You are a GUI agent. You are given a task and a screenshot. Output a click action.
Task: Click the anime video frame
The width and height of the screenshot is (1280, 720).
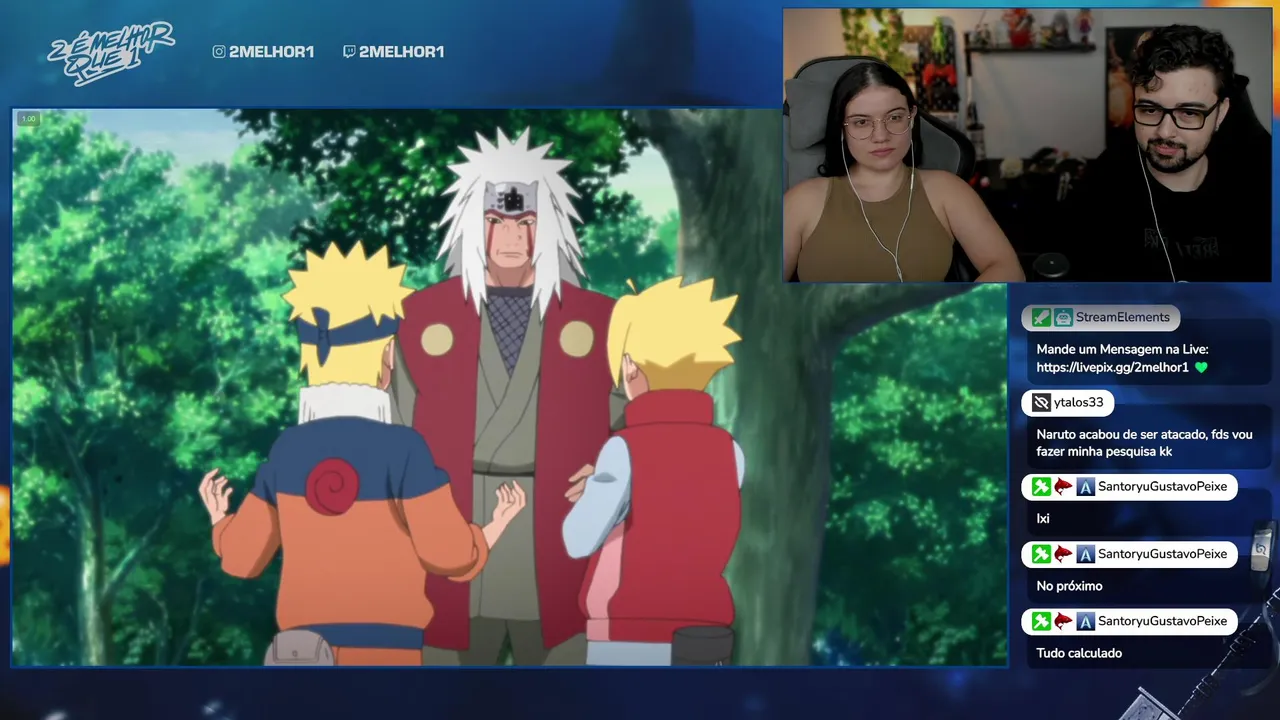coord(510,387)
